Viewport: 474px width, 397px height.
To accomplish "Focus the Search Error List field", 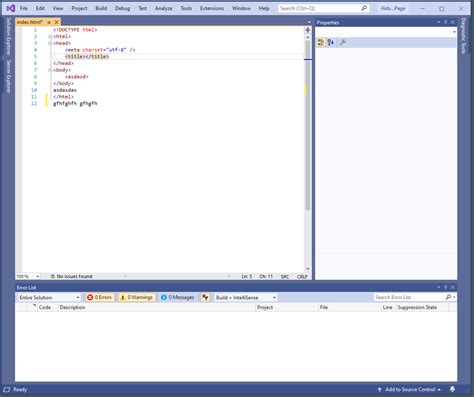I will coord(409,297).
